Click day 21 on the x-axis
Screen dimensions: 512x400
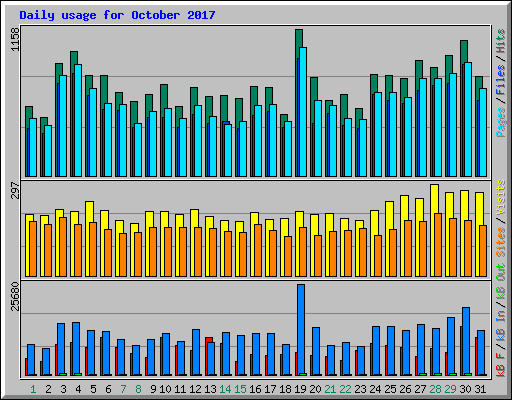pyautogui.click(x=330, y=389)
